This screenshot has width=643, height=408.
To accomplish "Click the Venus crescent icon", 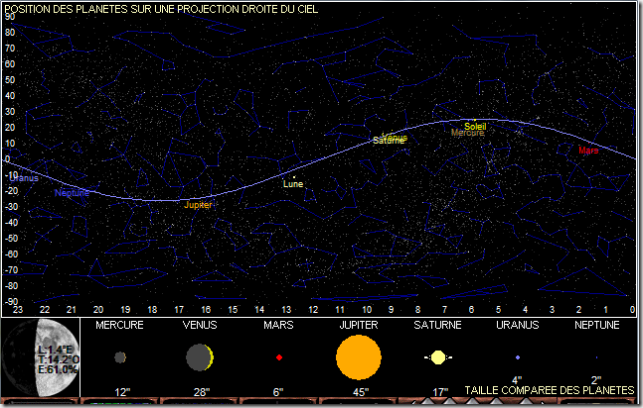I will pos(199,356).
